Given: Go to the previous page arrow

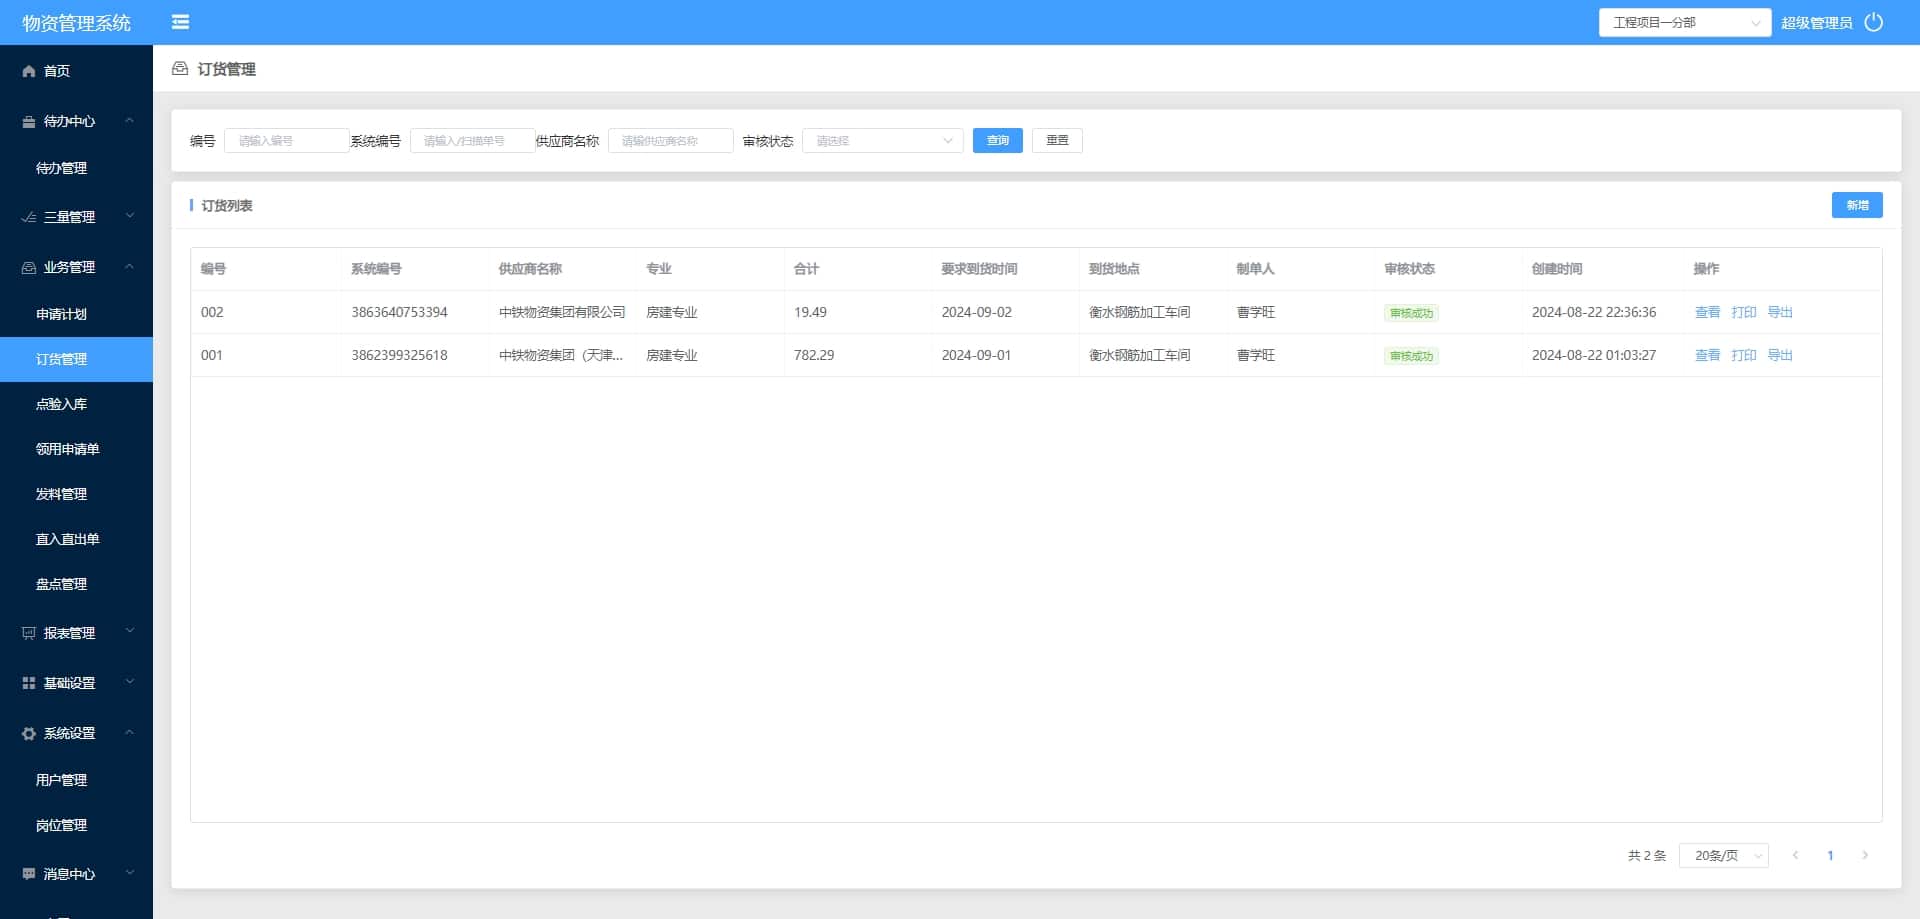Looking at the screenshot, I should [x=1796, y=855].
